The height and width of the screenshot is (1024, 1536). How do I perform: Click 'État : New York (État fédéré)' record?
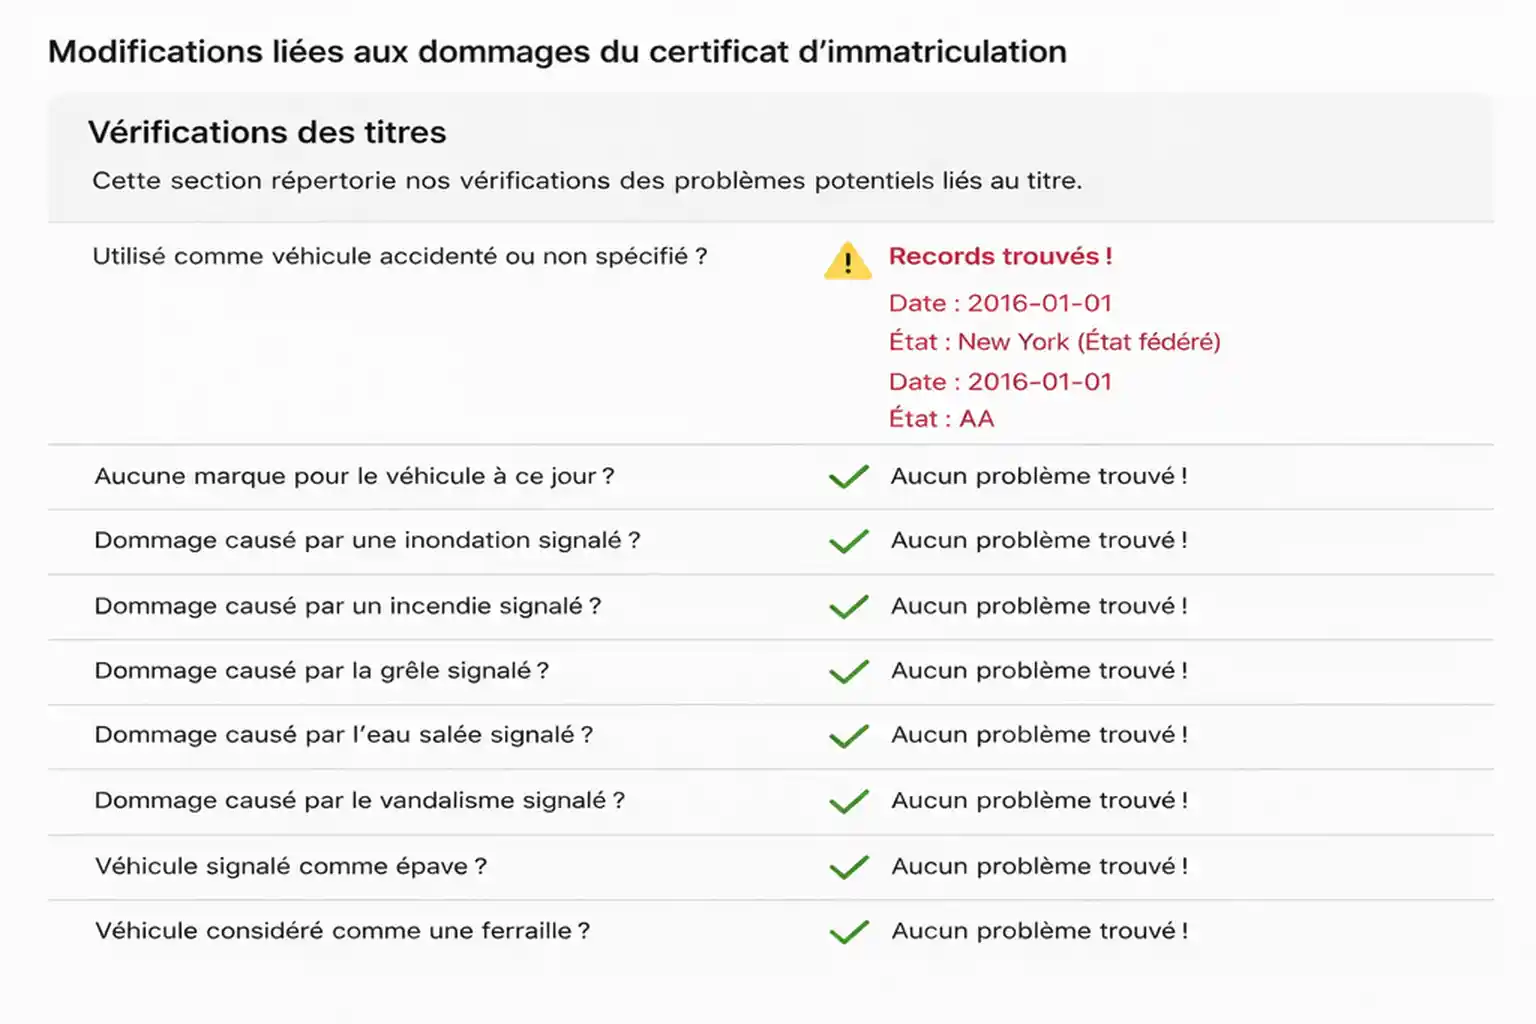[1054, 342]
